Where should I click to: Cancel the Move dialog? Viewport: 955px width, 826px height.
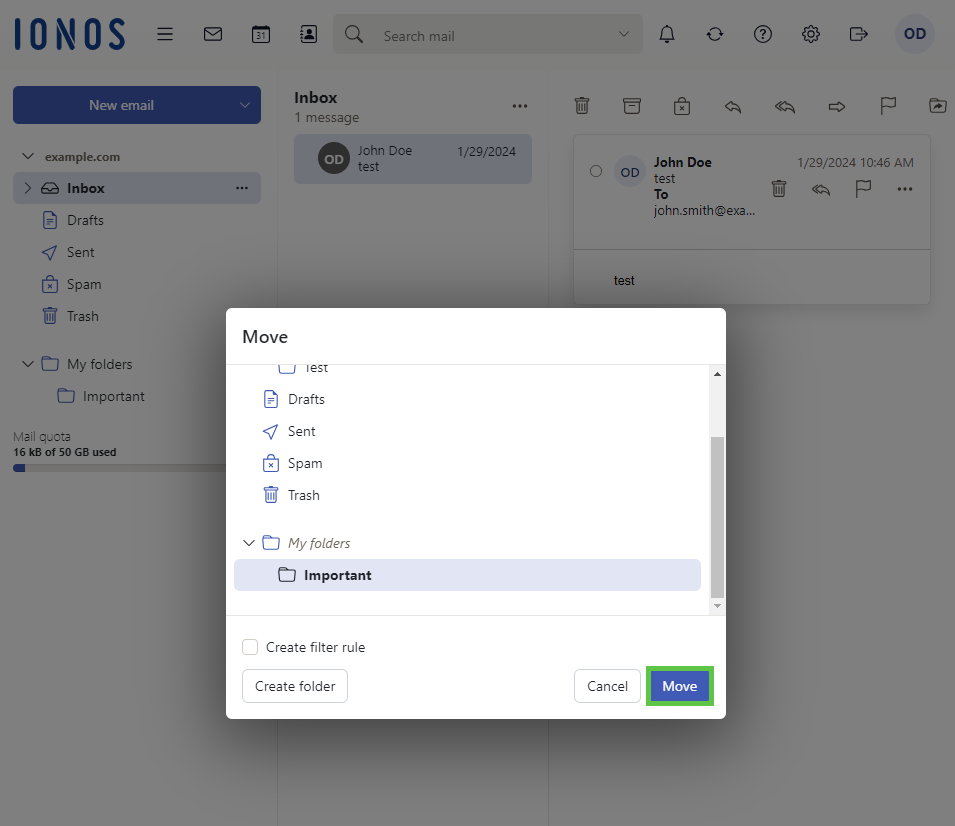tap(607, 686)
